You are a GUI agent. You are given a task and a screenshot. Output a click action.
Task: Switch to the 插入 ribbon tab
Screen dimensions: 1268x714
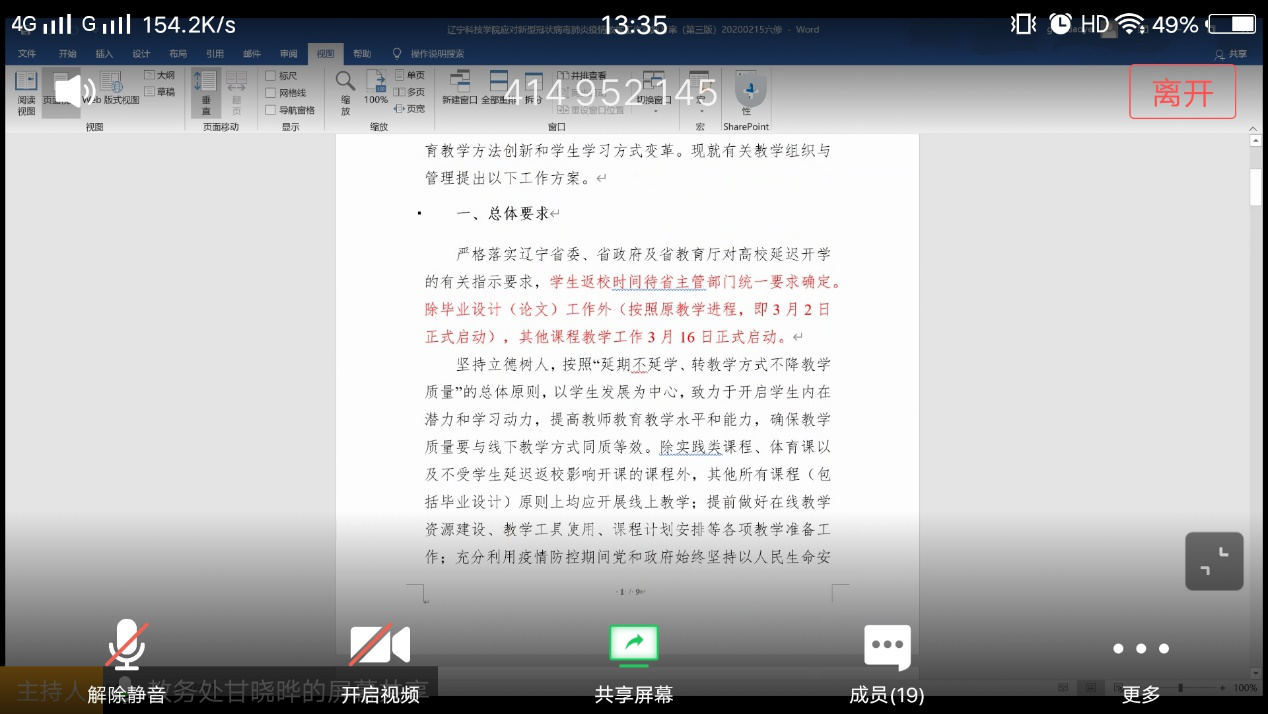tap(104, 54)
